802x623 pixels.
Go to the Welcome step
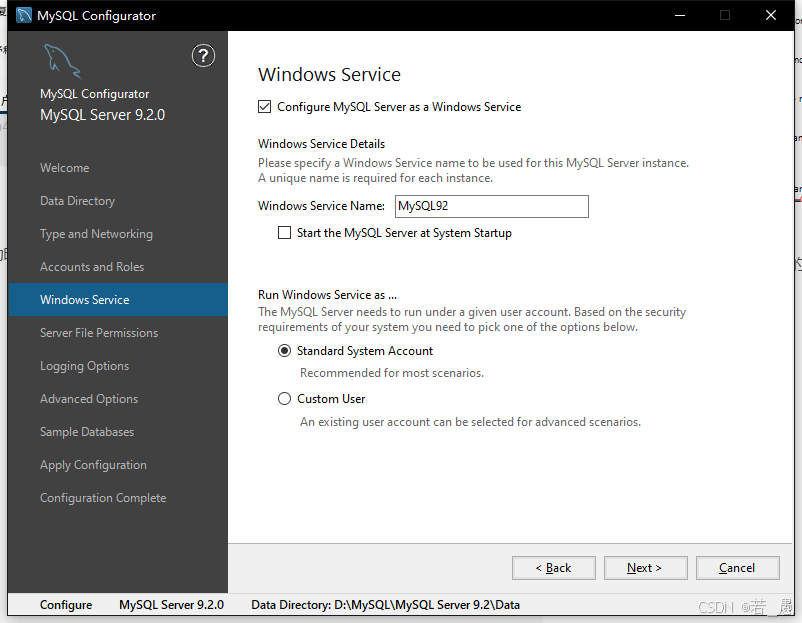[x=64, y=168]
